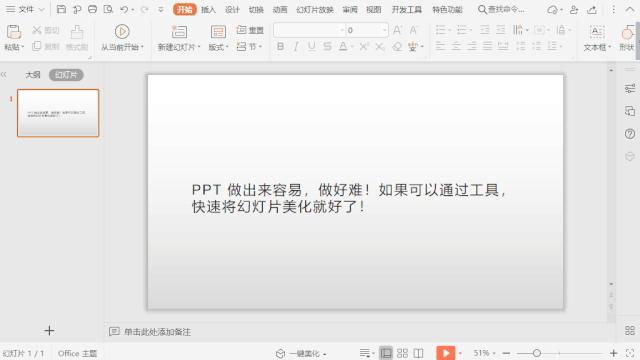Click the Copy (复制) button

tap(46, 46)
